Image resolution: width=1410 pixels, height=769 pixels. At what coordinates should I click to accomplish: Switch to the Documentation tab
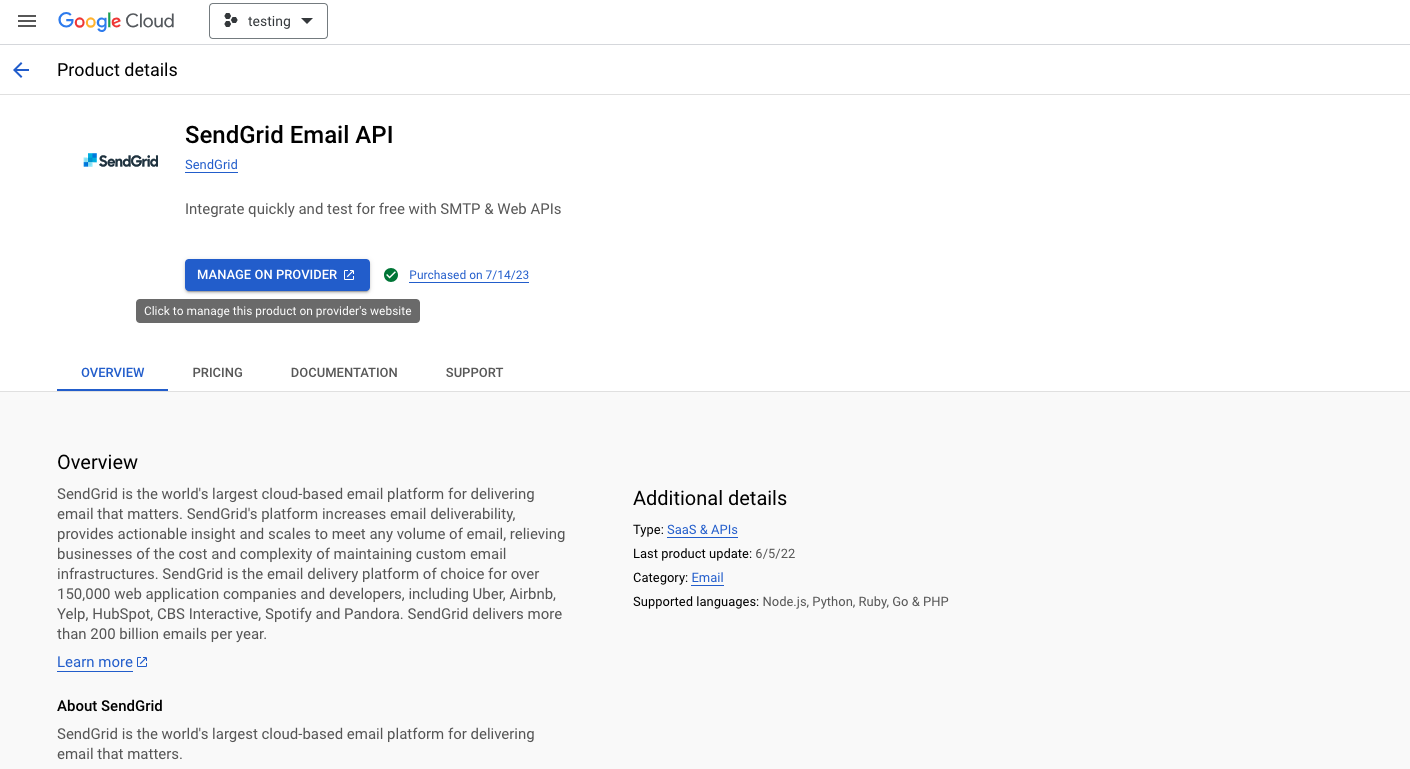point(344,372)
